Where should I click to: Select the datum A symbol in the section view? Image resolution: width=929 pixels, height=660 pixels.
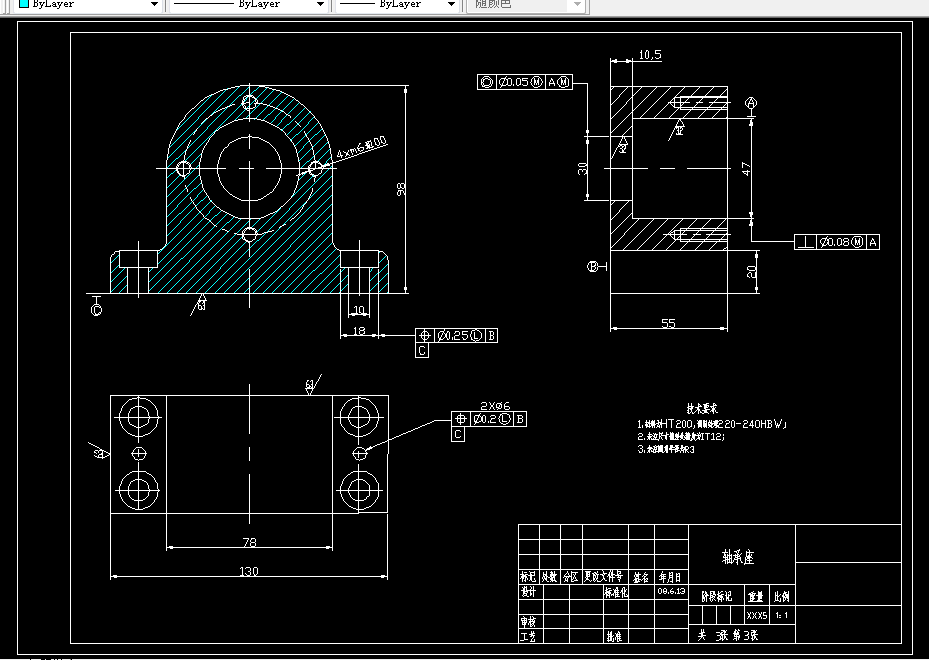click(751, 103)
